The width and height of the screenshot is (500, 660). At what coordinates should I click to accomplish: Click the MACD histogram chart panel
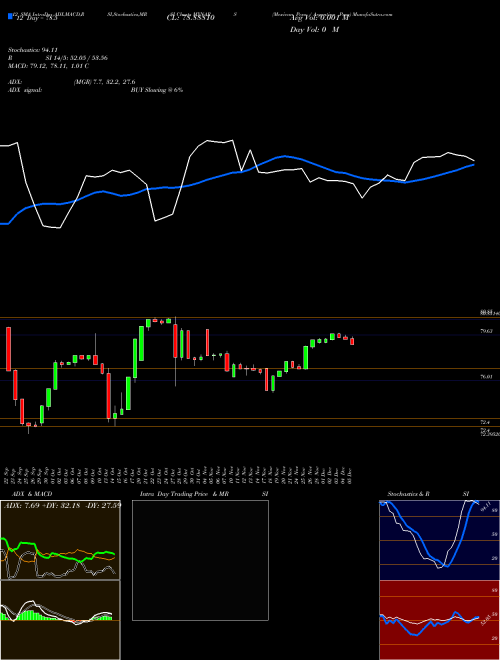coord(60,620)
